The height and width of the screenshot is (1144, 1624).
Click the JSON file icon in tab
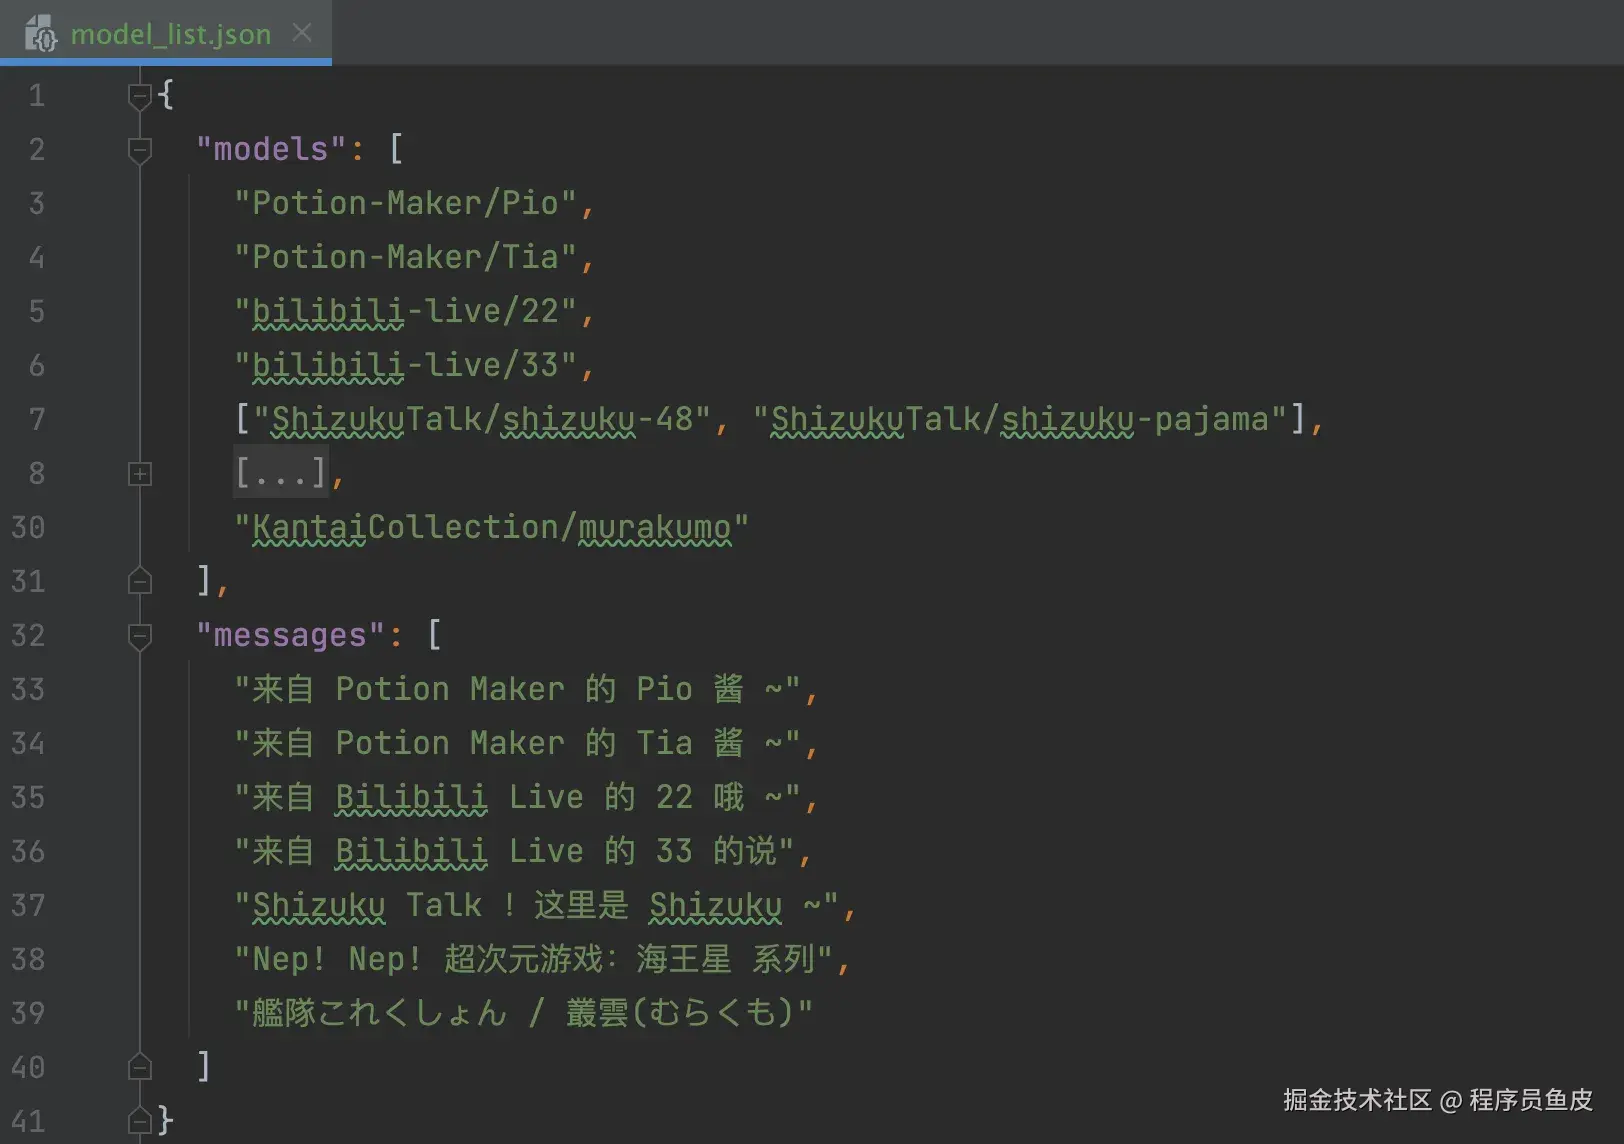(x=41, y=33)
